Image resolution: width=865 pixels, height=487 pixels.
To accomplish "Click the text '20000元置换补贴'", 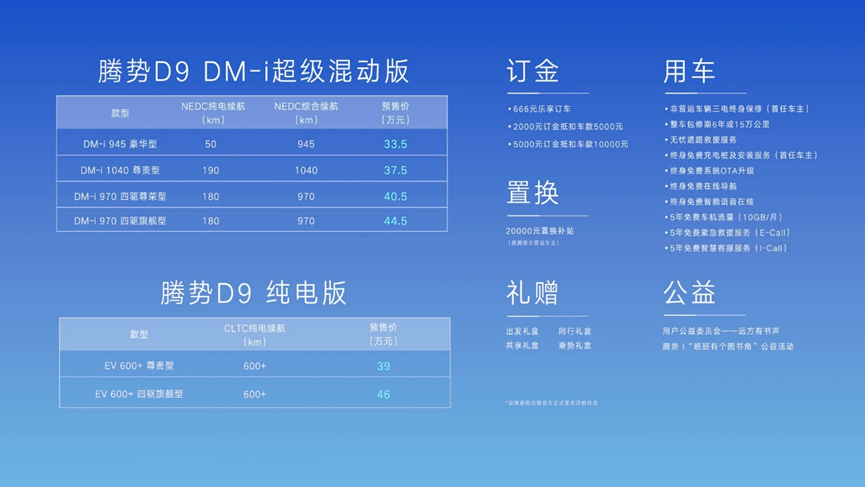I will (540, 231).
